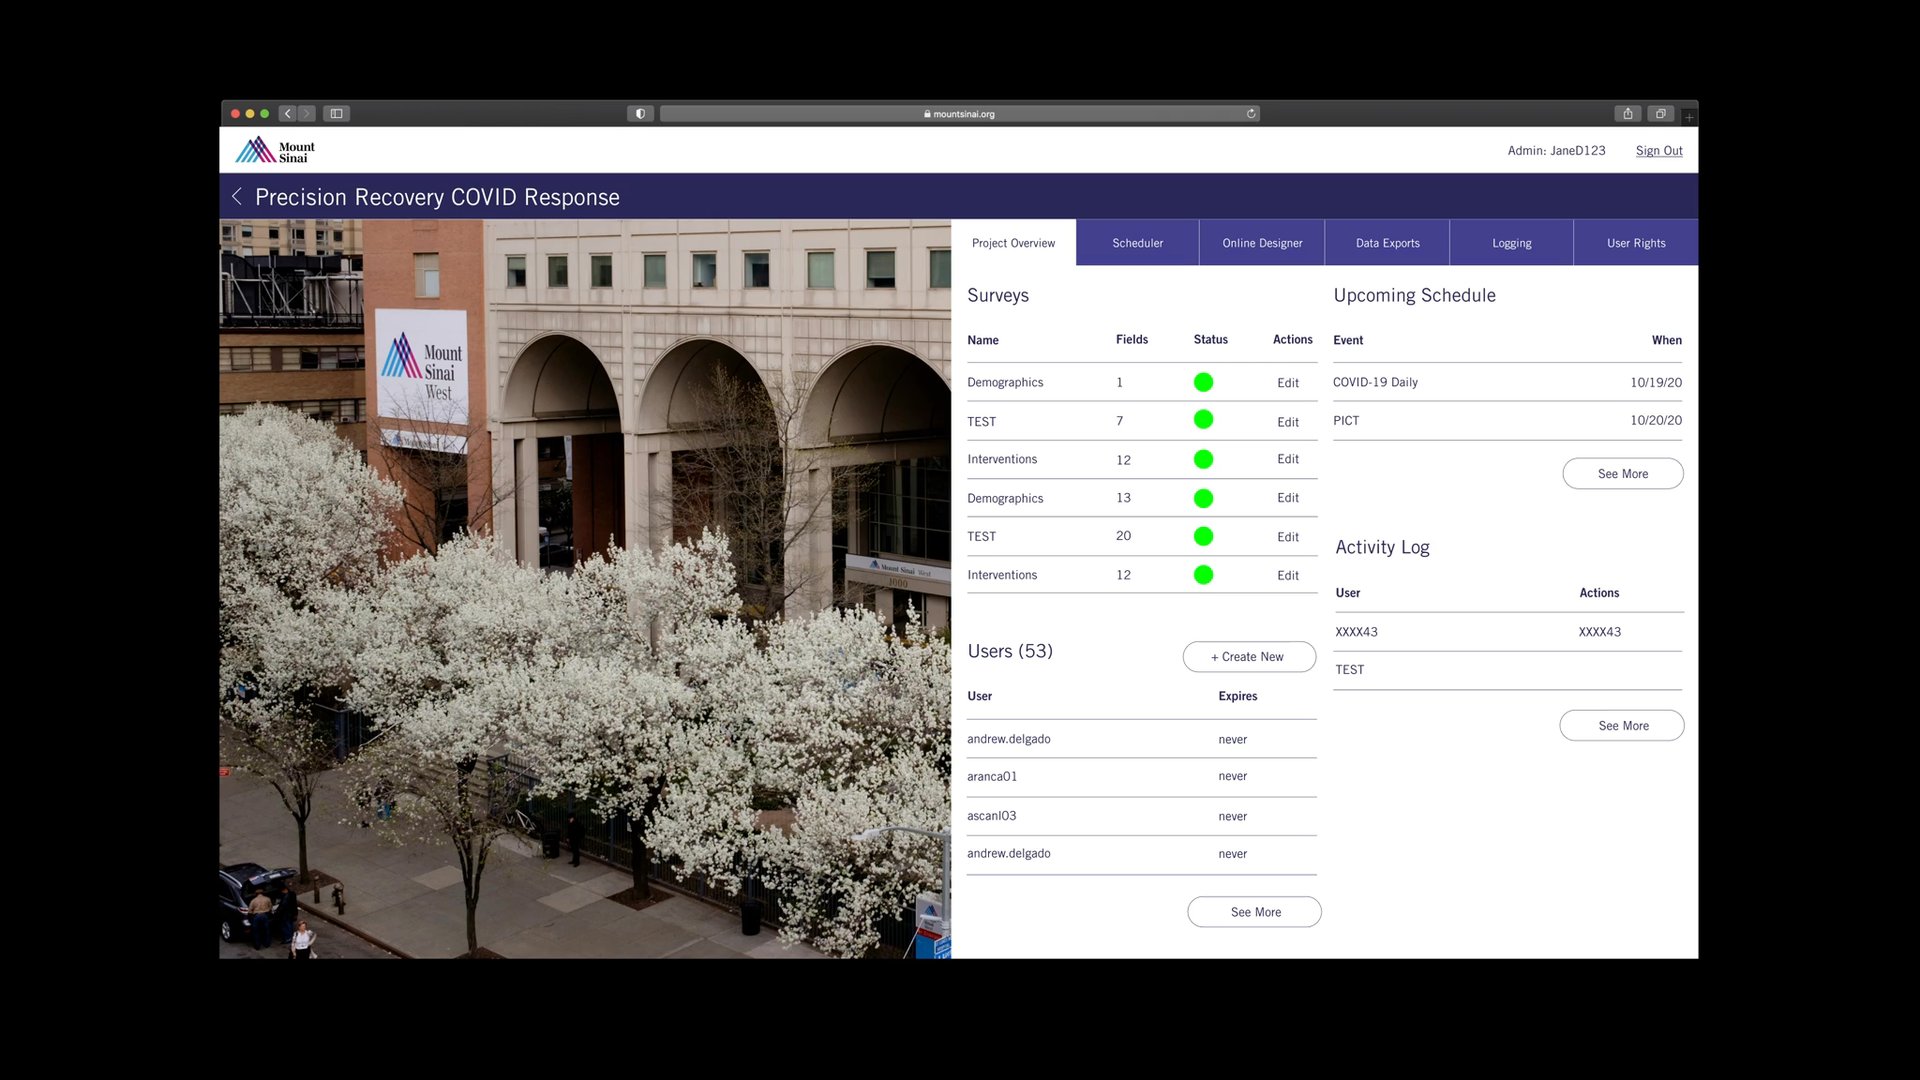Screen dimensions: 1920x1080
Task: Click the browser back navigation arrow
Action: pyautogui.click(x=288, y=114)
